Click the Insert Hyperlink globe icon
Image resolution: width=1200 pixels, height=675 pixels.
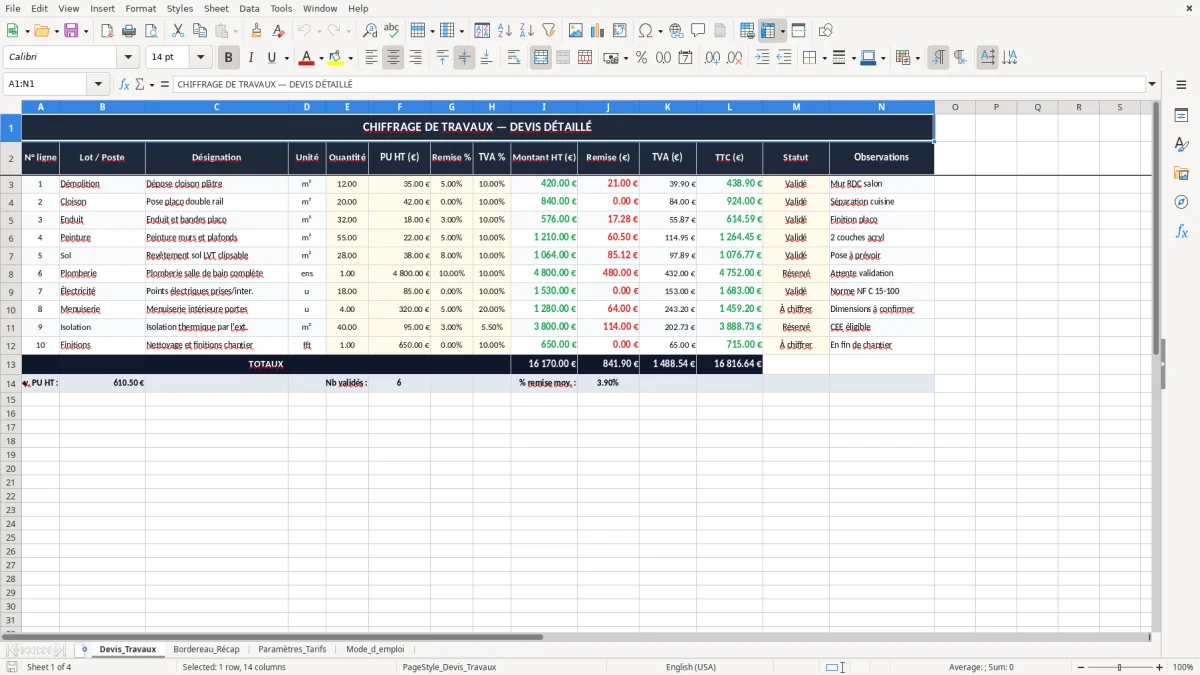coord(676,31)
